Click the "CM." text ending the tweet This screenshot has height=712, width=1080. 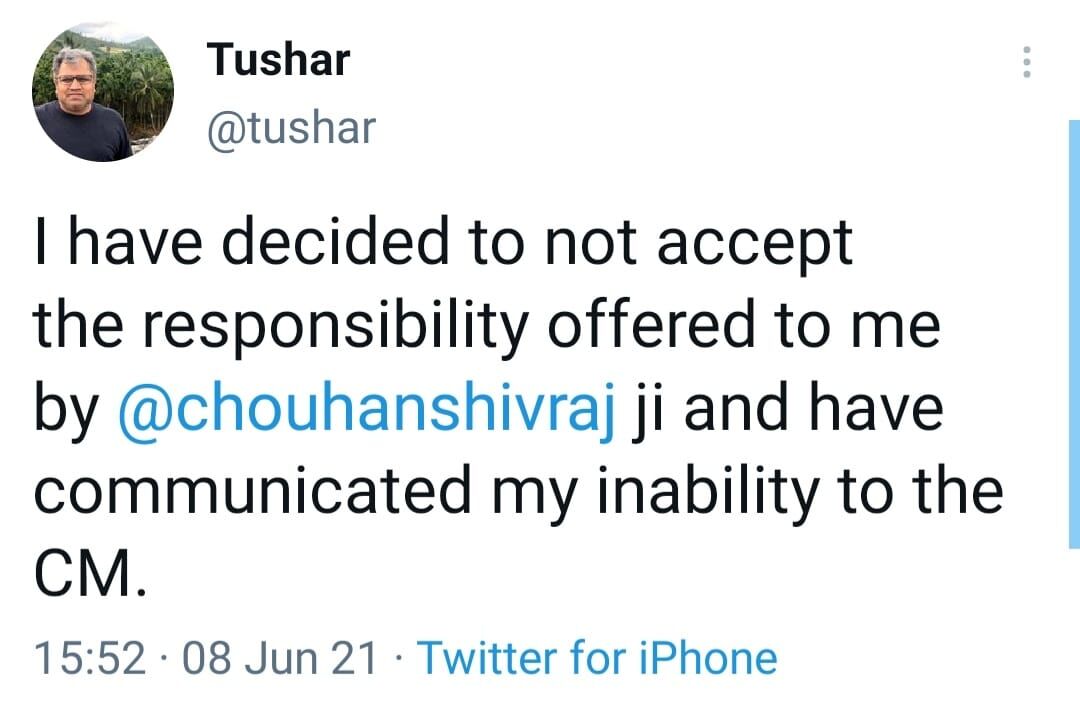coord(91,575)
